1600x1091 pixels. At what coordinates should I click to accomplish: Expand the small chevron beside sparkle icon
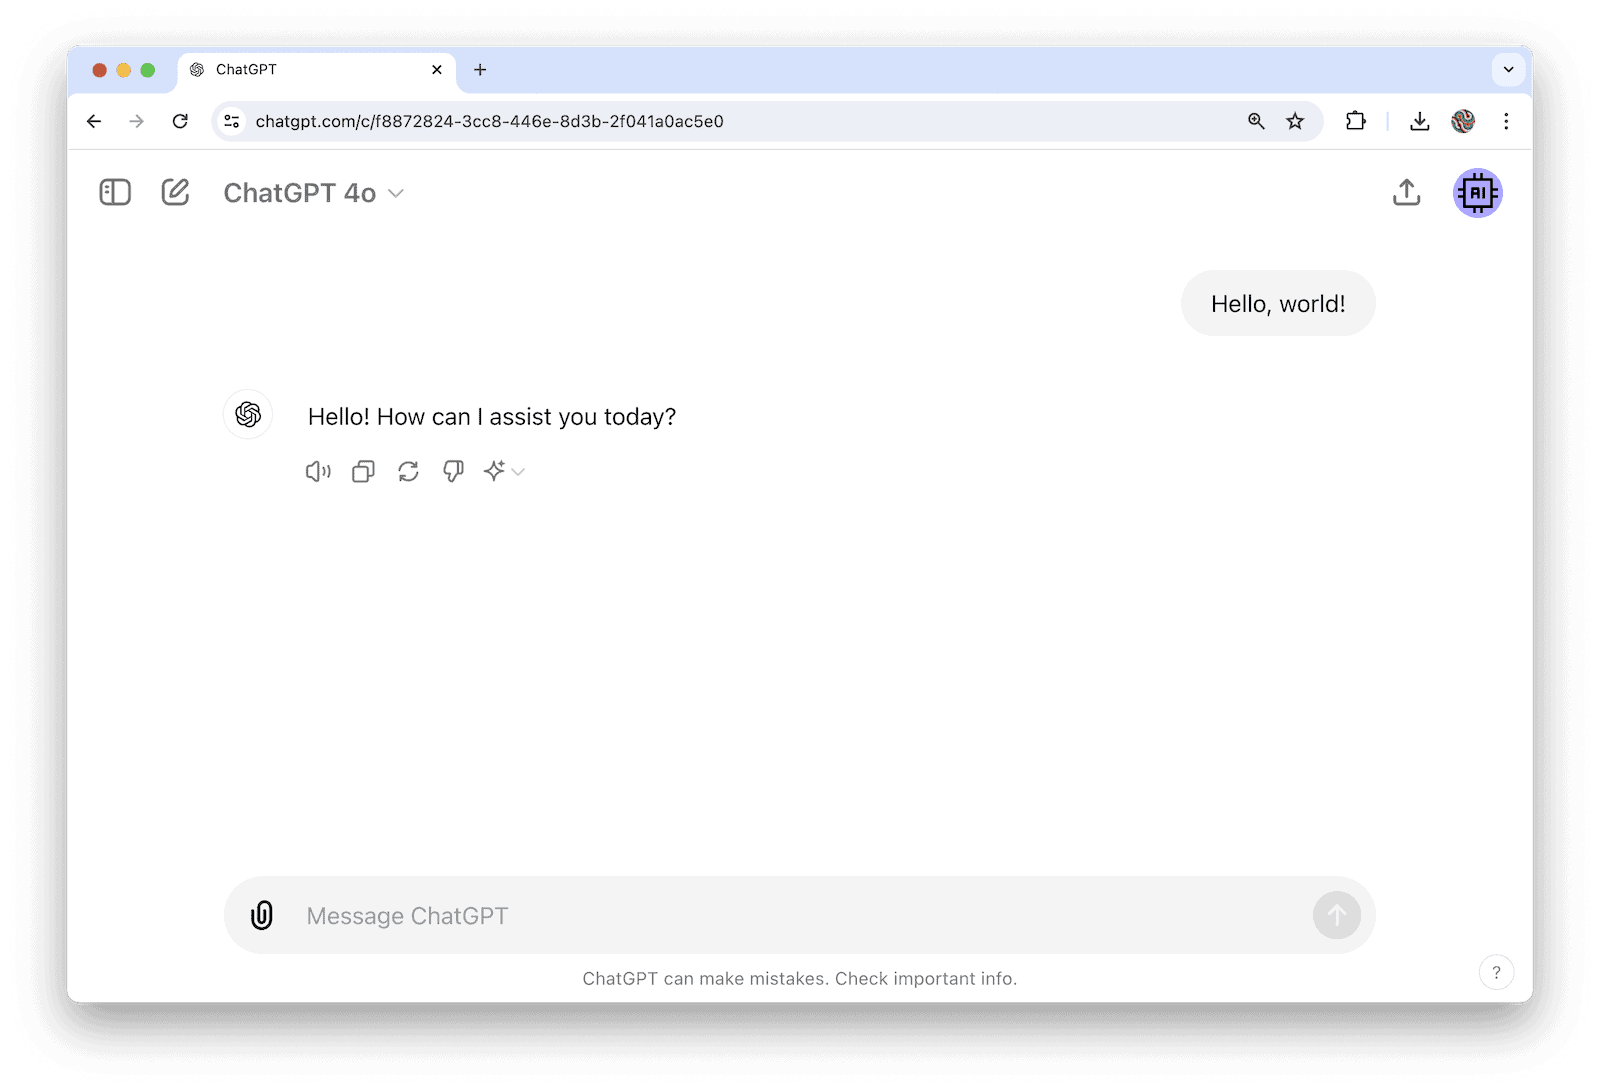(518, 472)
